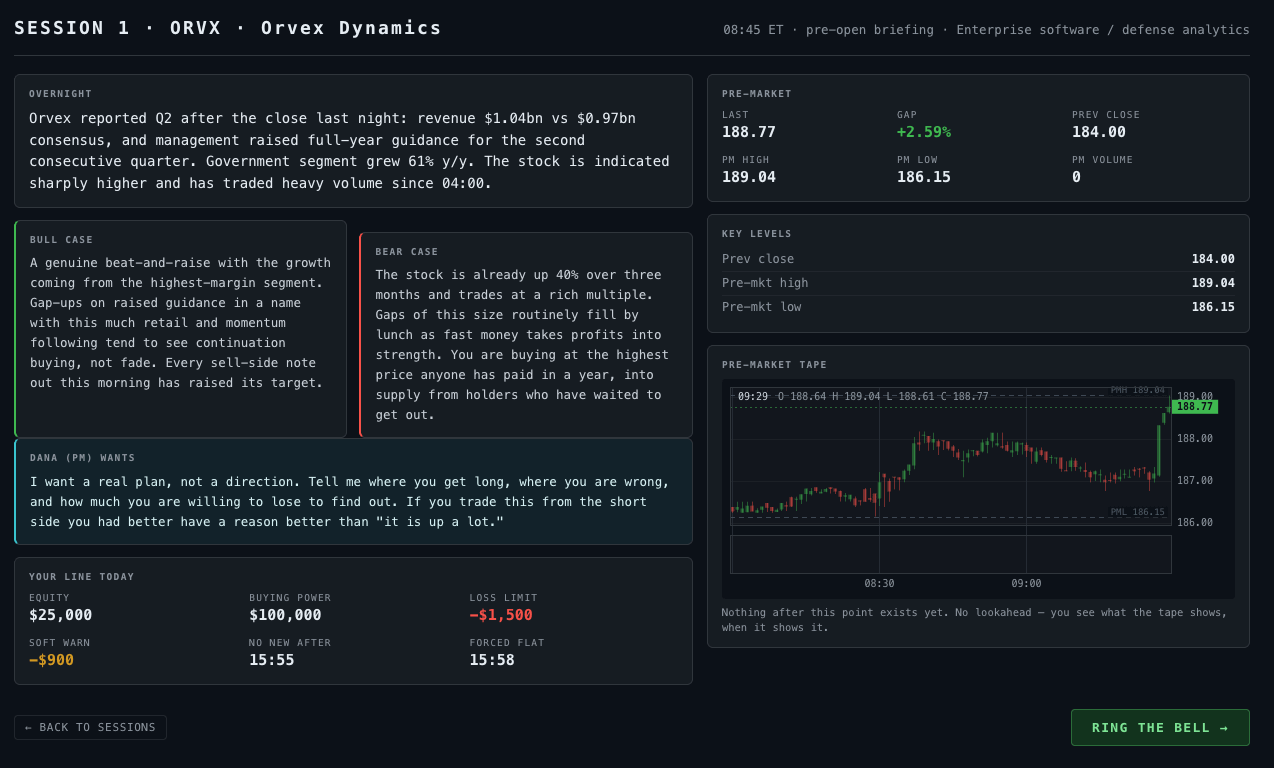Click the Ring the Bell button
The width and height of the screenshot is (1274, 768).
pos(1160,727)
